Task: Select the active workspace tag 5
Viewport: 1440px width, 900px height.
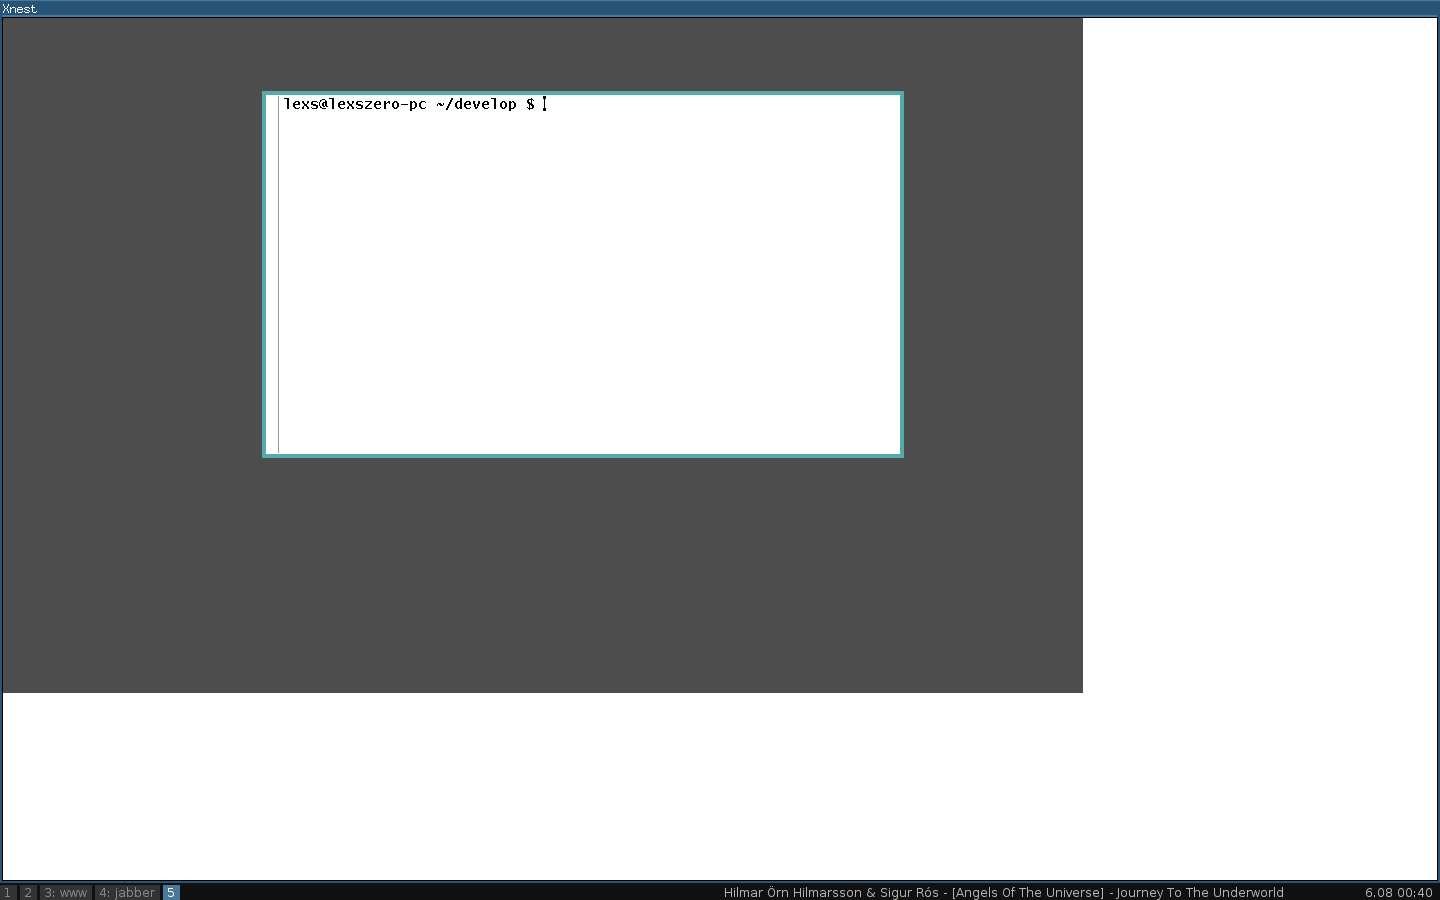Action: coord(171,892)
